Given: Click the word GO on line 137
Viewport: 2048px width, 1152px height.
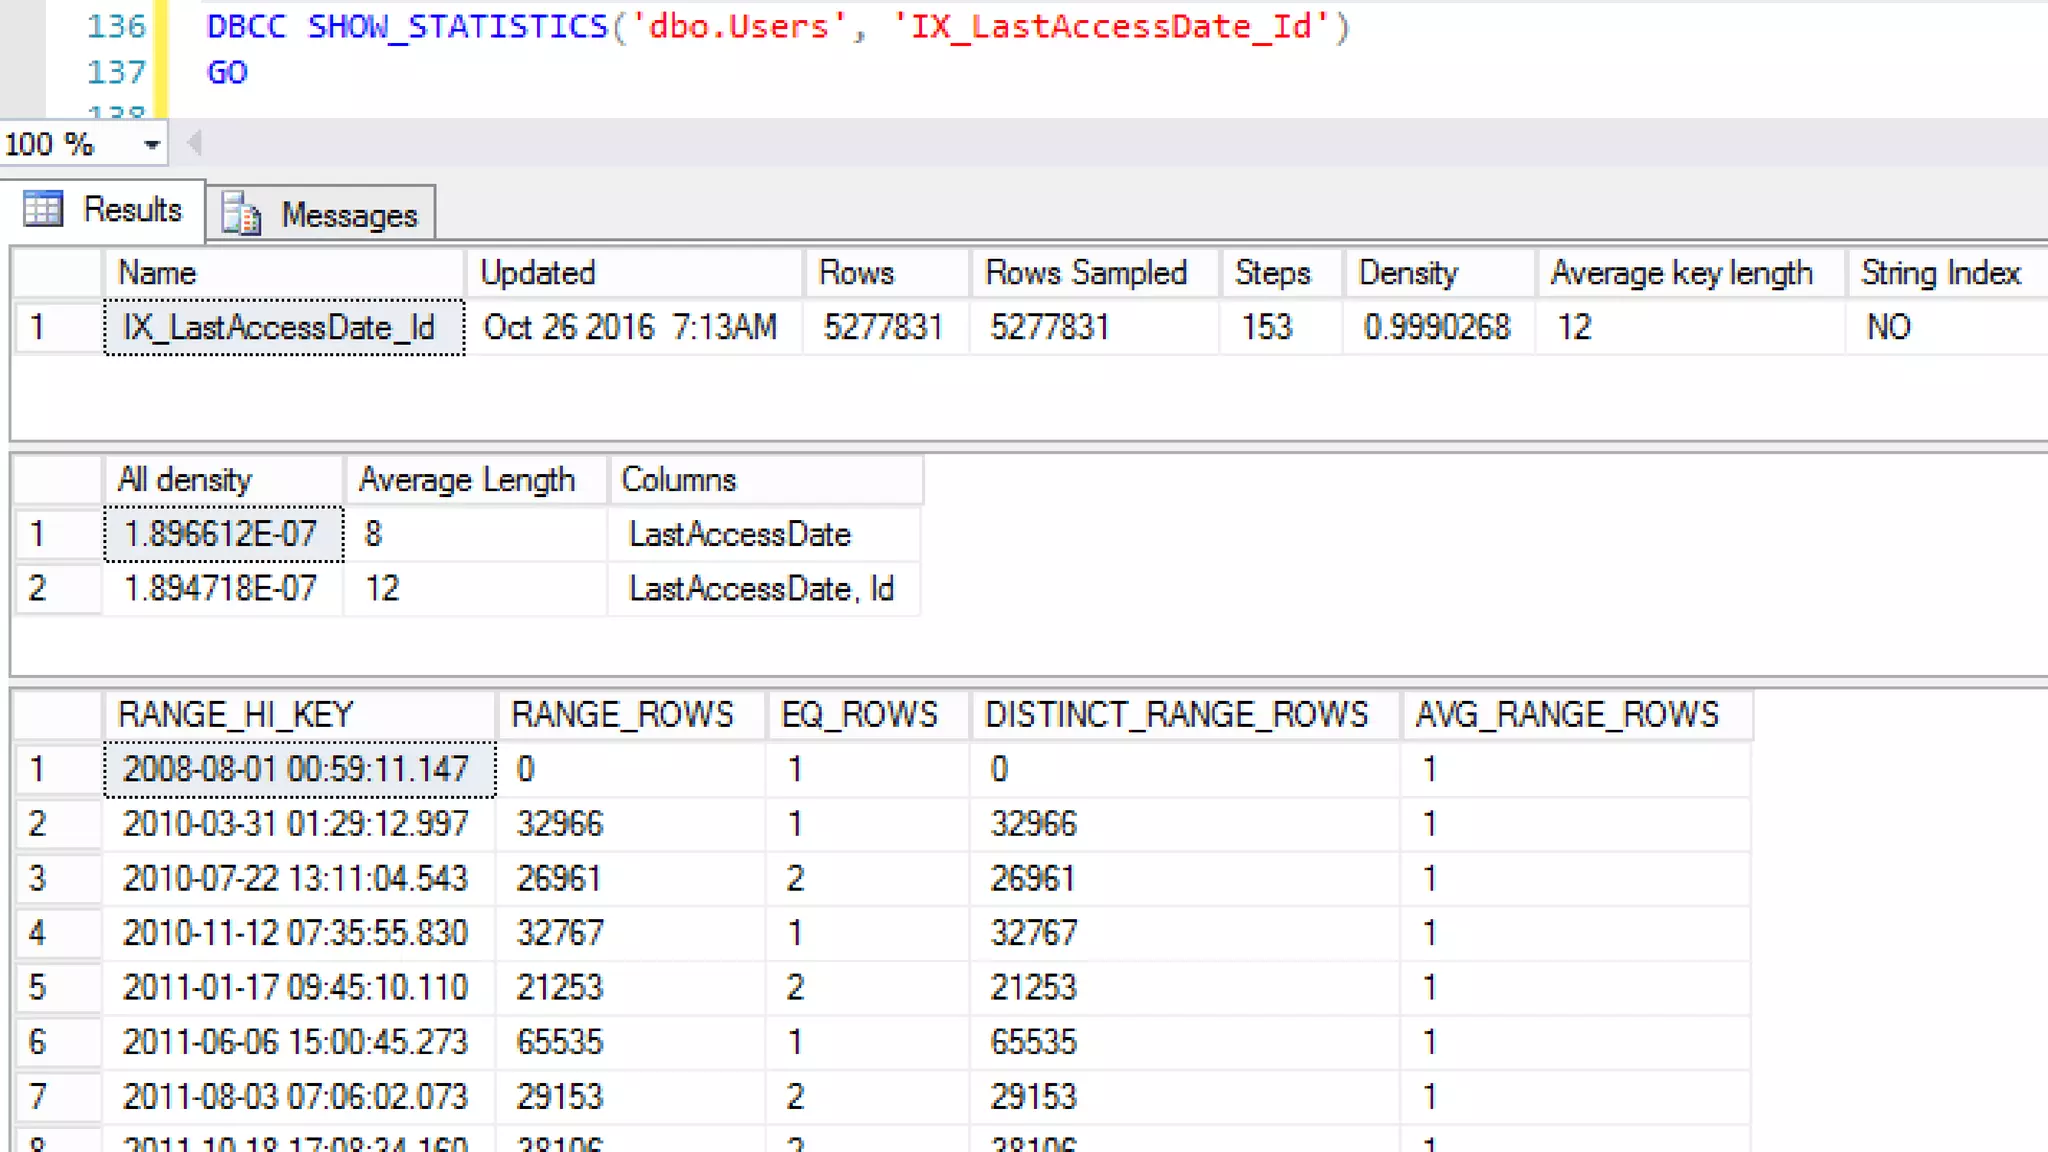Looking at the screenshot, I should [x=227, y=72].
